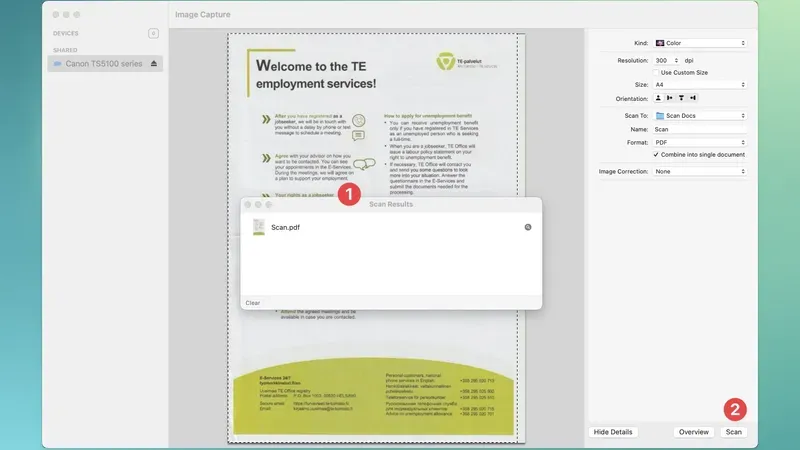The image size is (800, 450).
Task: Open the Scan To folder dropdown
Action: coord(700,116)
